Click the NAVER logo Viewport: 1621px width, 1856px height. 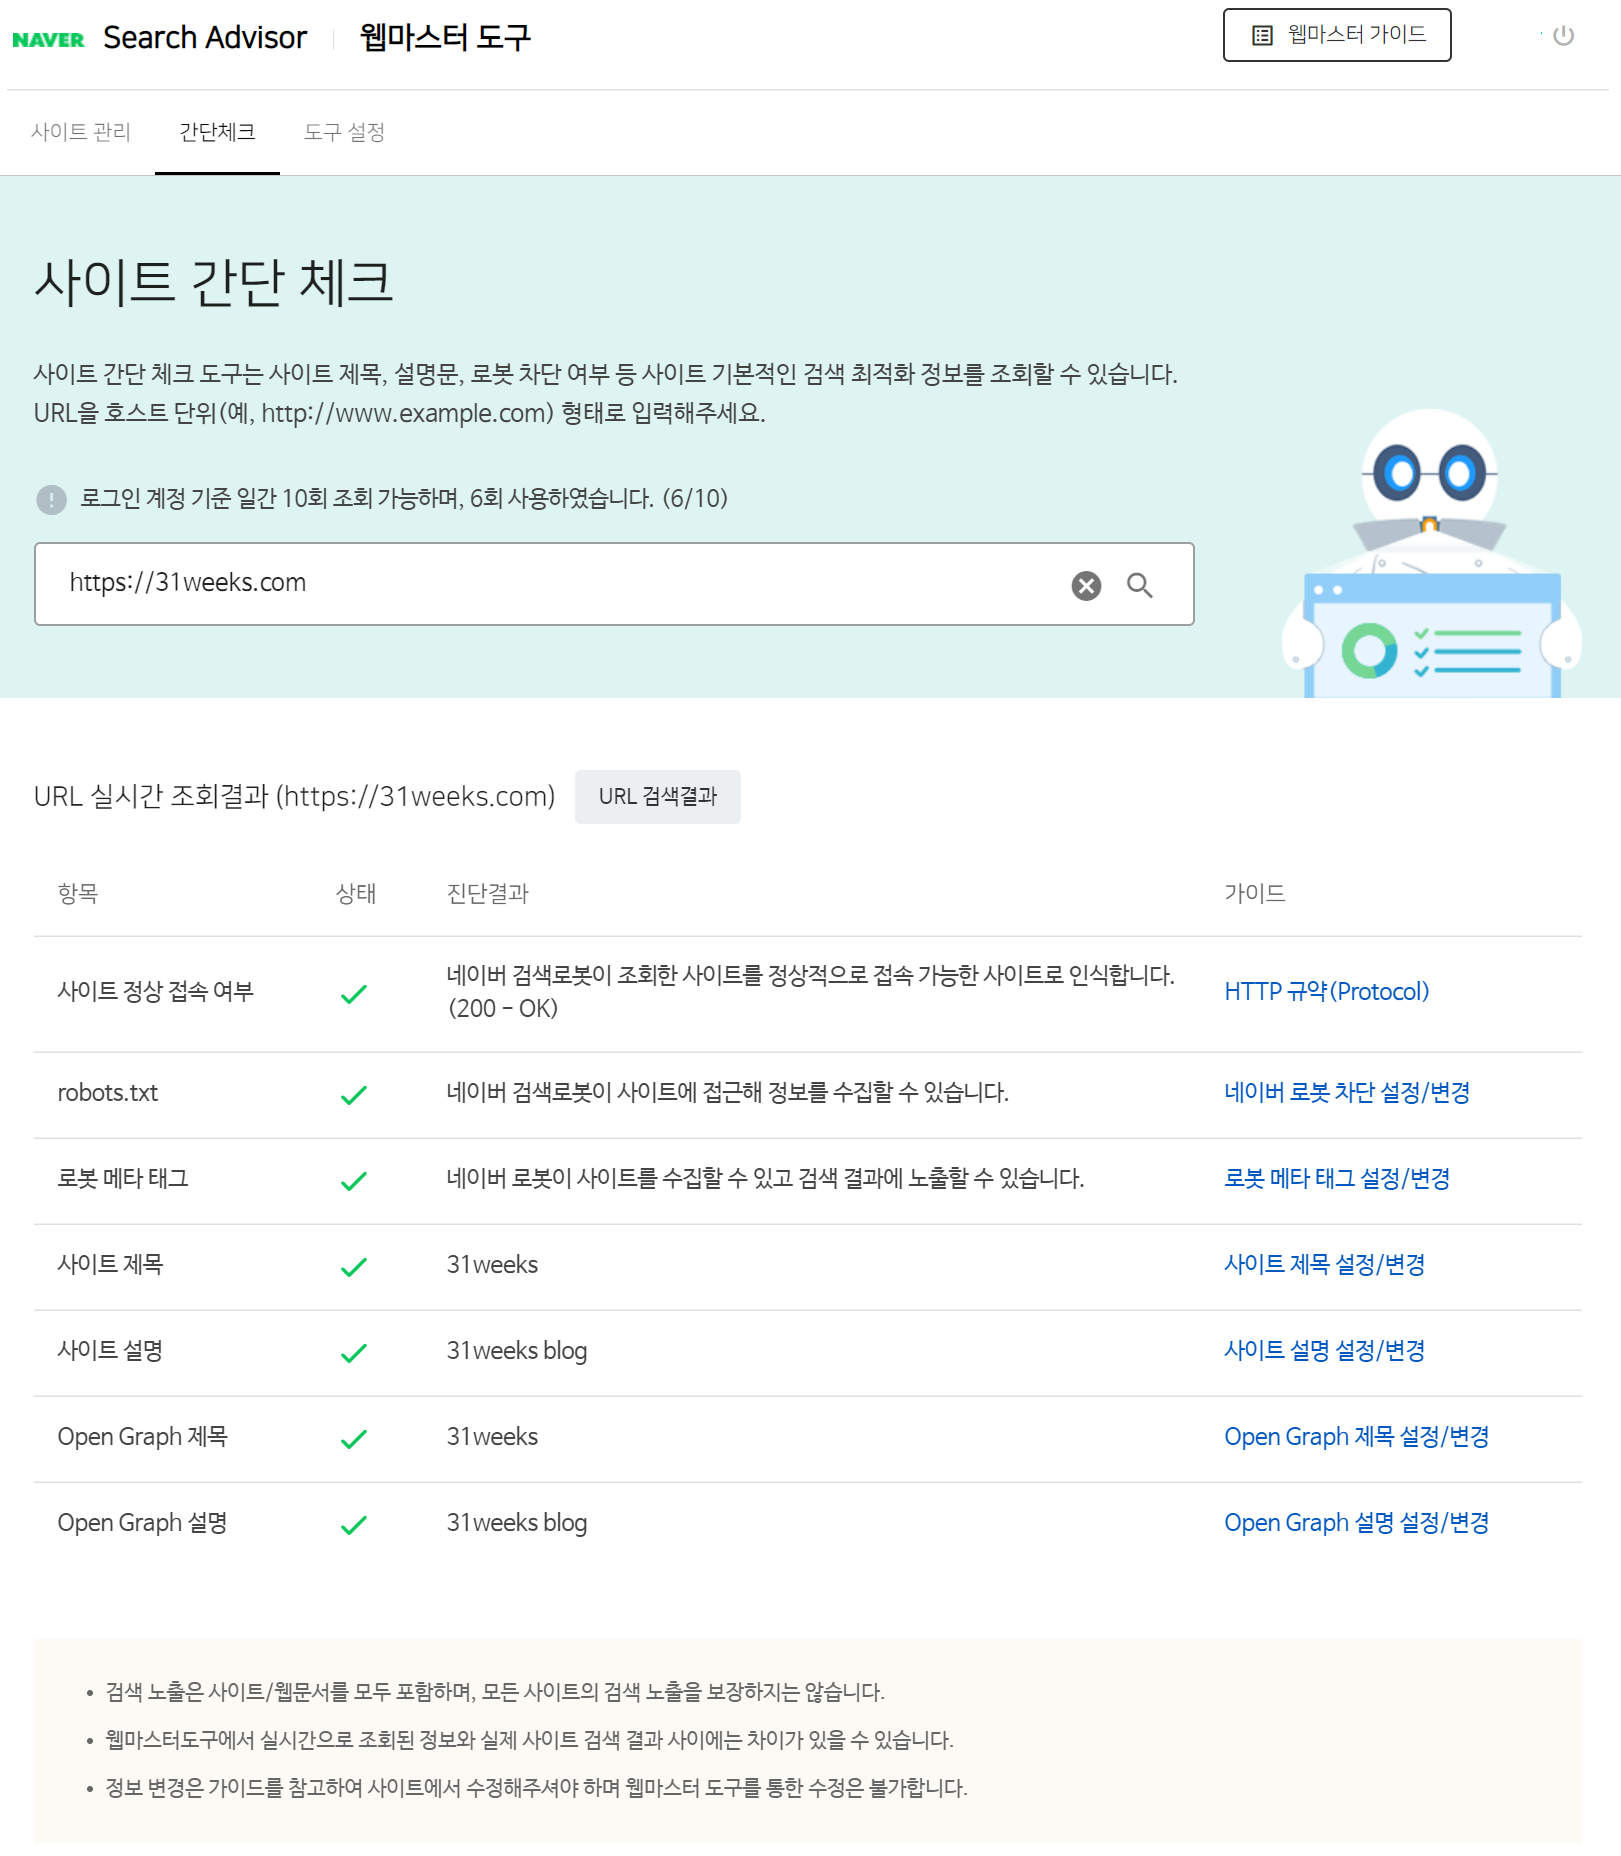coord(48,40)
